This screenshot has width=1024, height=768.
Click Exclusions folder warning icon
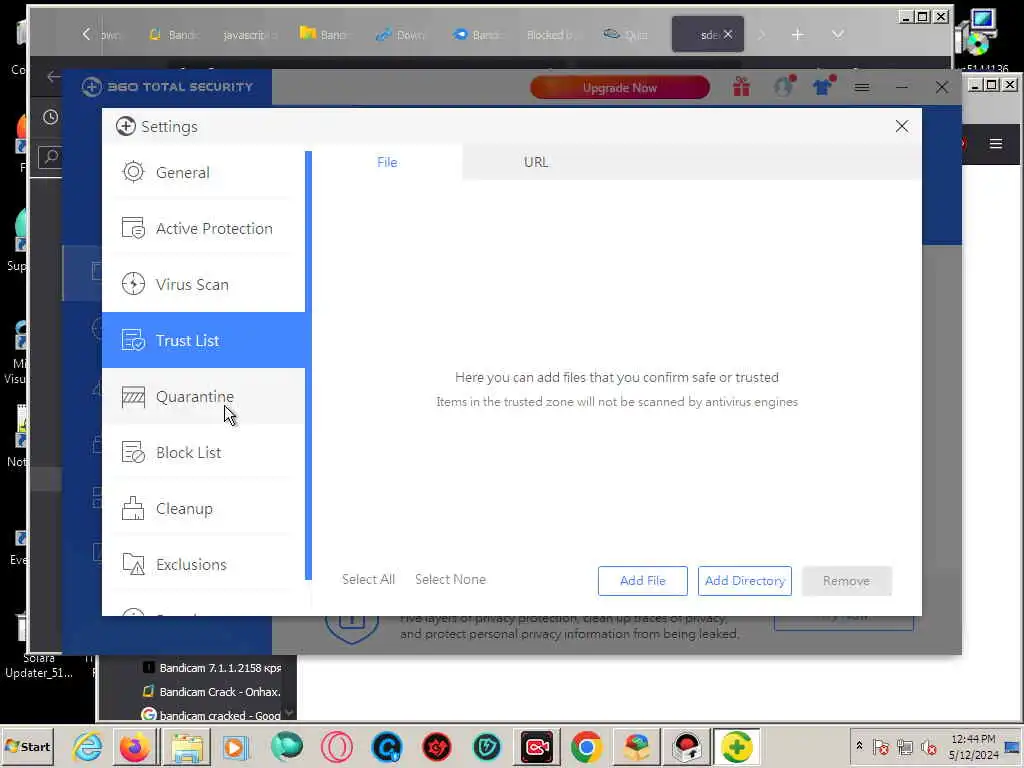133,564
